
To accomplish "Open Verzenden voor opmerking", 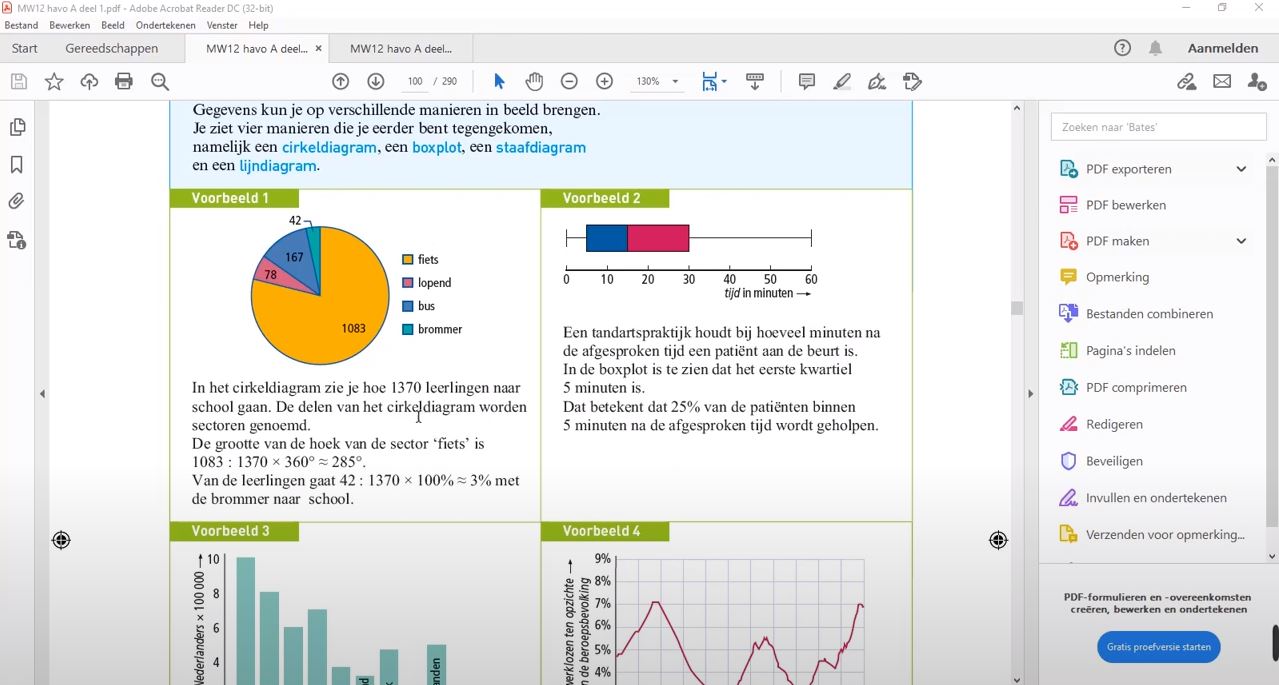I will 1153,535.
